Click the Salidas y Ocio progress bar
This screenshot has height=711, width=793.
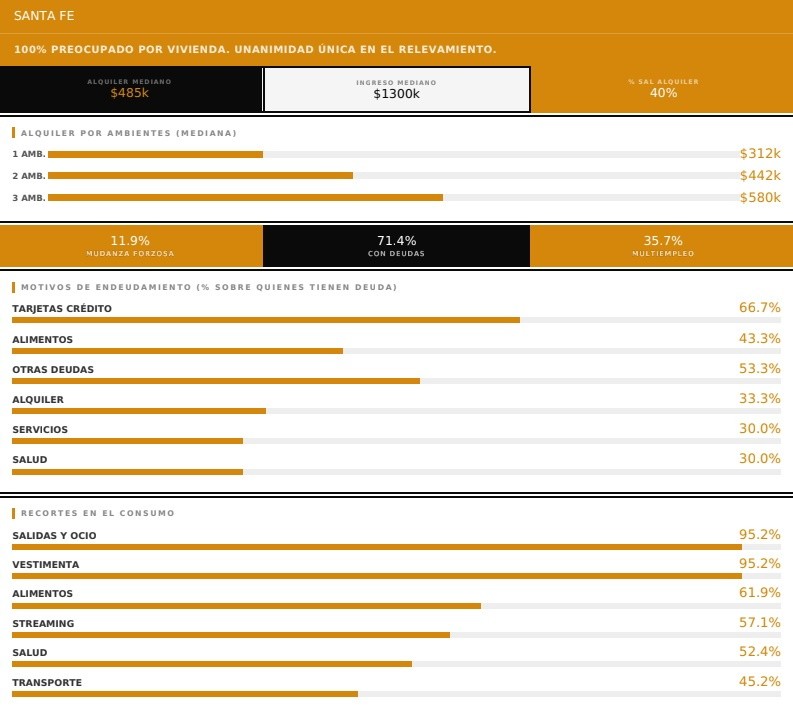coord(396,547)
